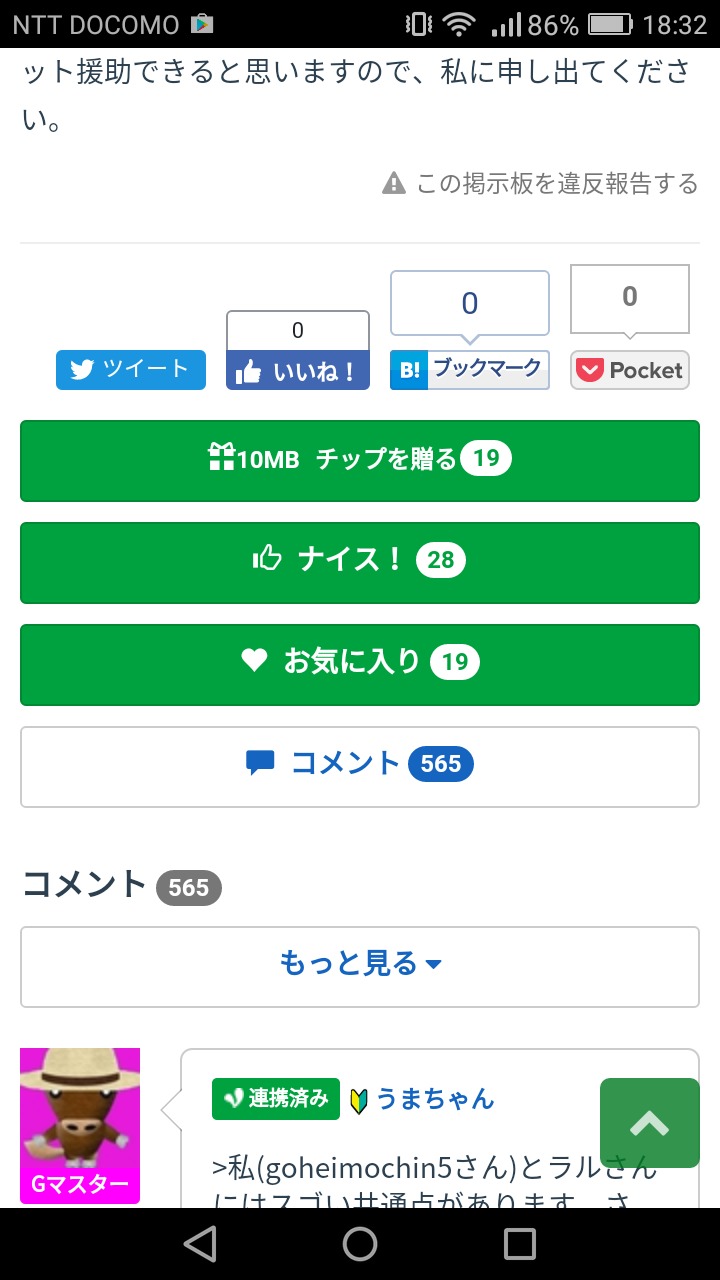Expand comments with もっと見る

[x=360, y=966]
